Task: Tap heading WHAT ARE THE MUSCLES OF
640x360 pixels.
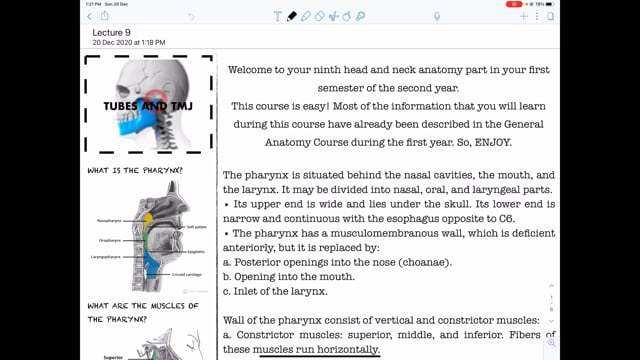Action: 143,306
